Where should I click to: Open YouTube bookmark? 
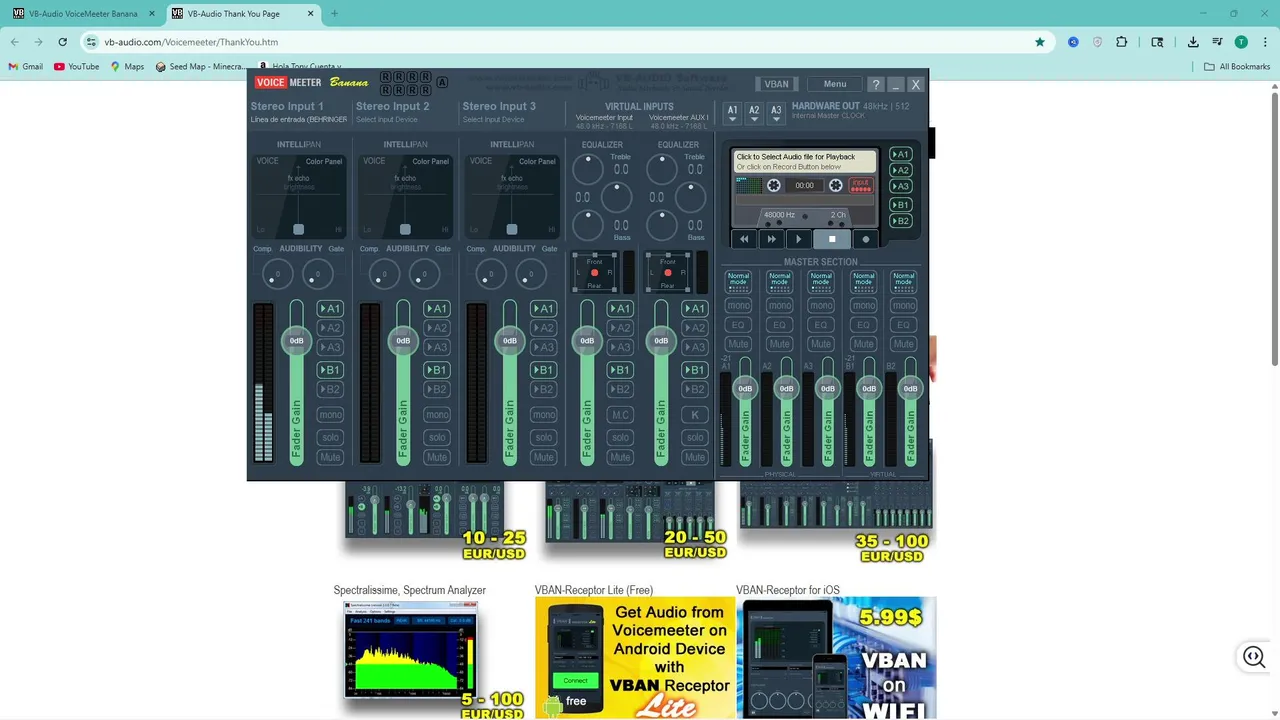coord(77,67)
